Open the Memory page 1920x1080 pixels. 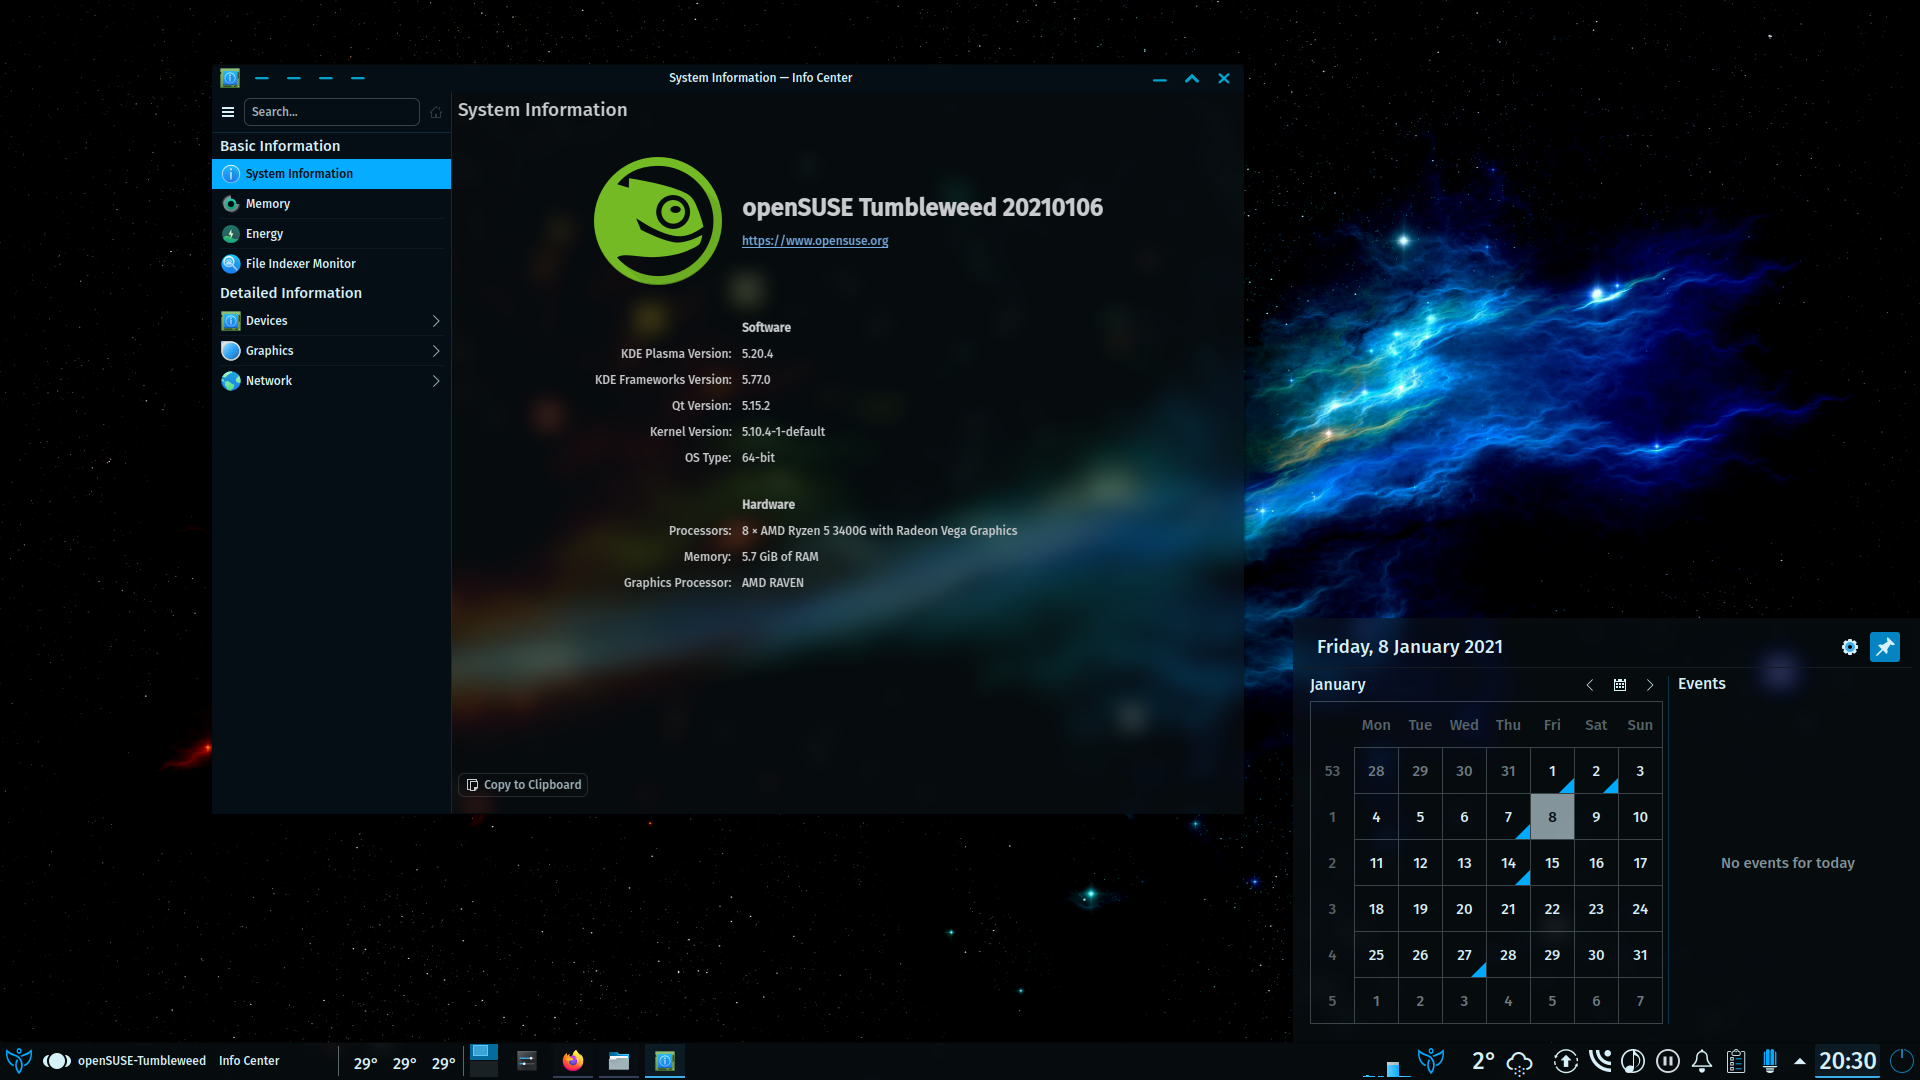point(331,204)
